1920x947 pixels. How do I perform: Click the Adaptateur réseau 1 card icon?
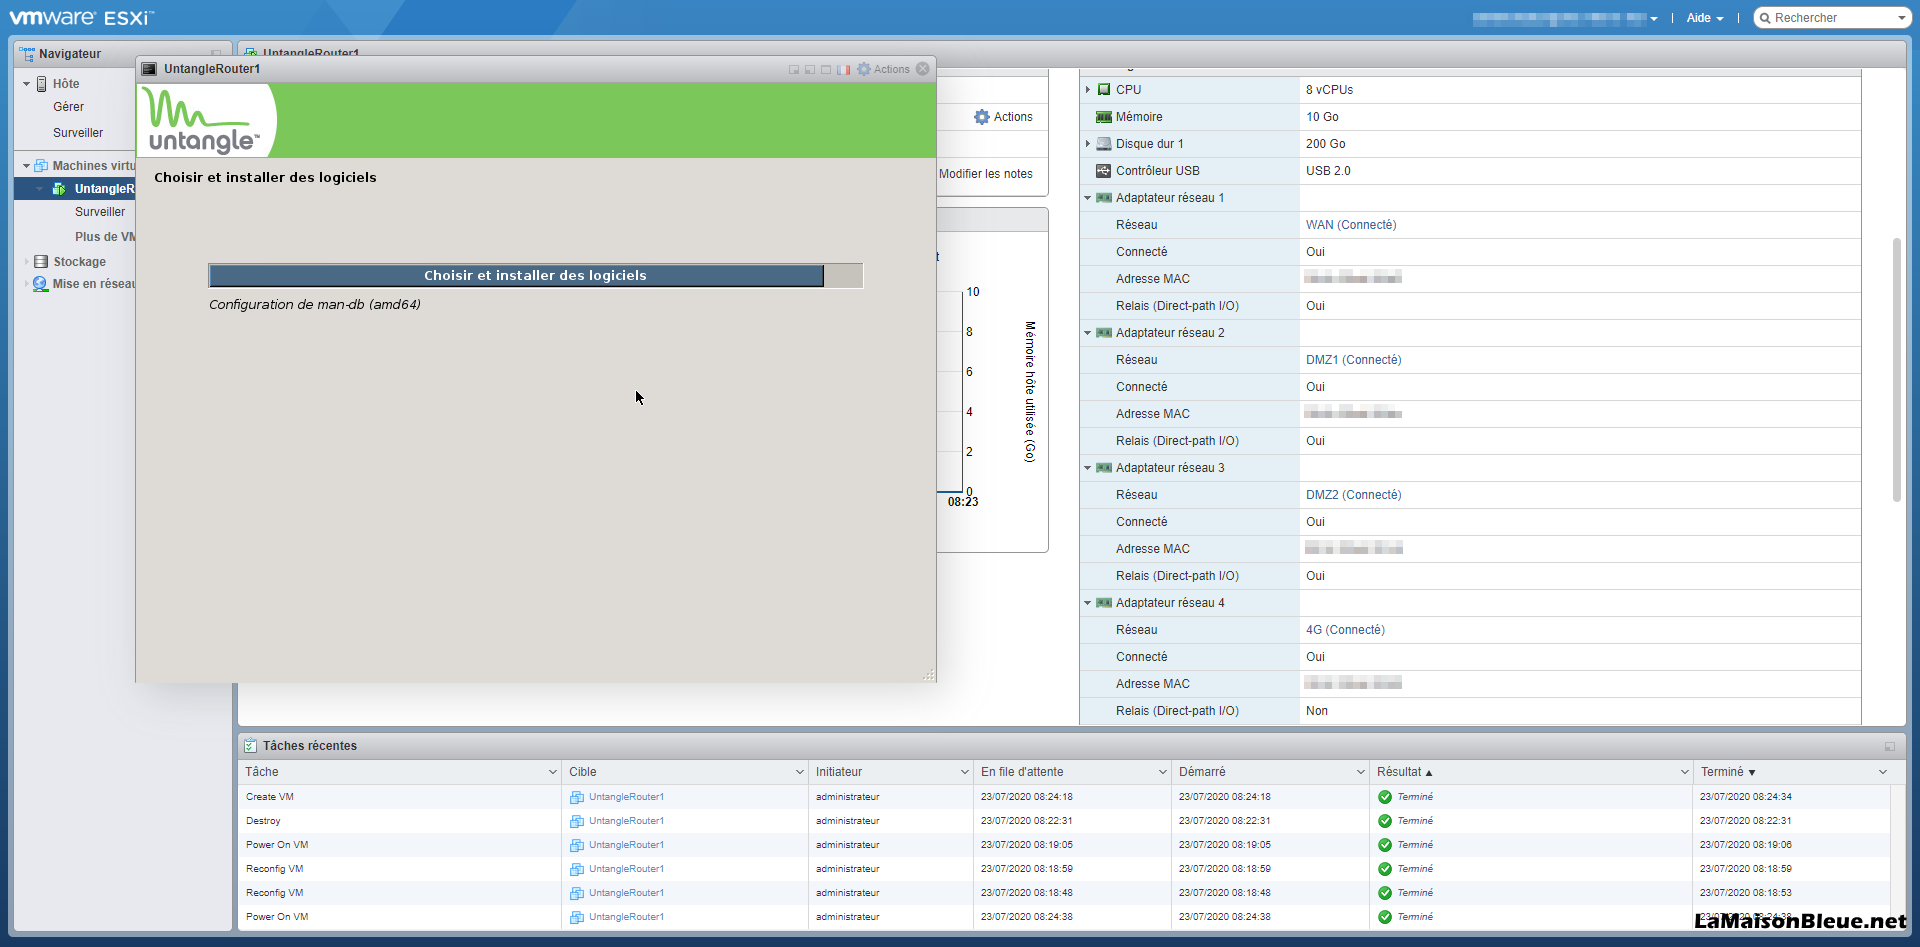(1104, 198)
